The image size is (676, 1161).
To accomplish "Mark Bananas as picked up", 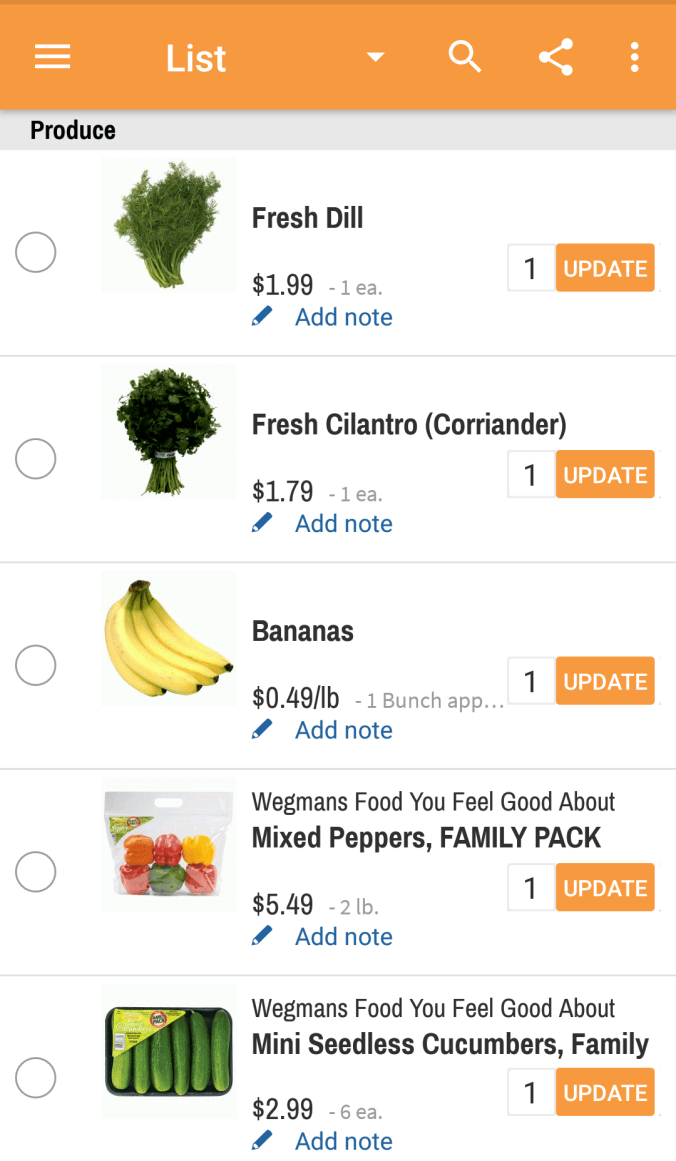I will [36, 665].
